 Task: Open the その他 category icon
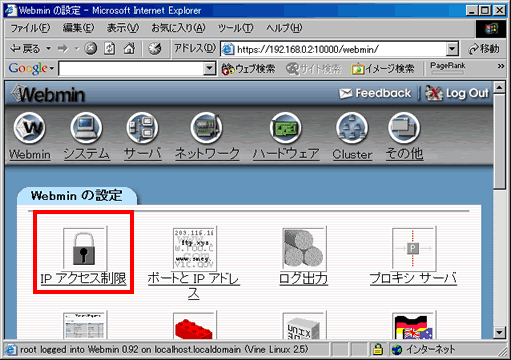tap(404, 128)
